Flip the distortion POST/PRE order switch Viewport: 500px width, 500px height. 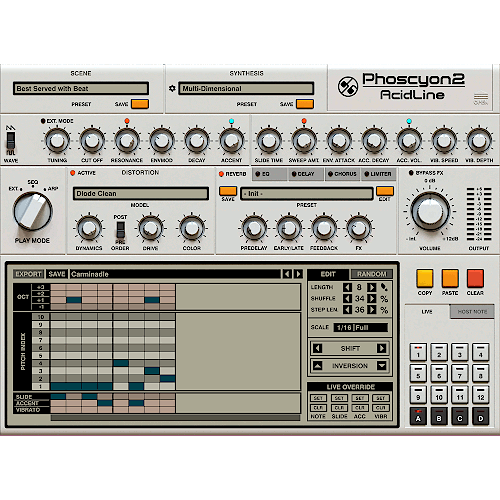coord(120,230)
